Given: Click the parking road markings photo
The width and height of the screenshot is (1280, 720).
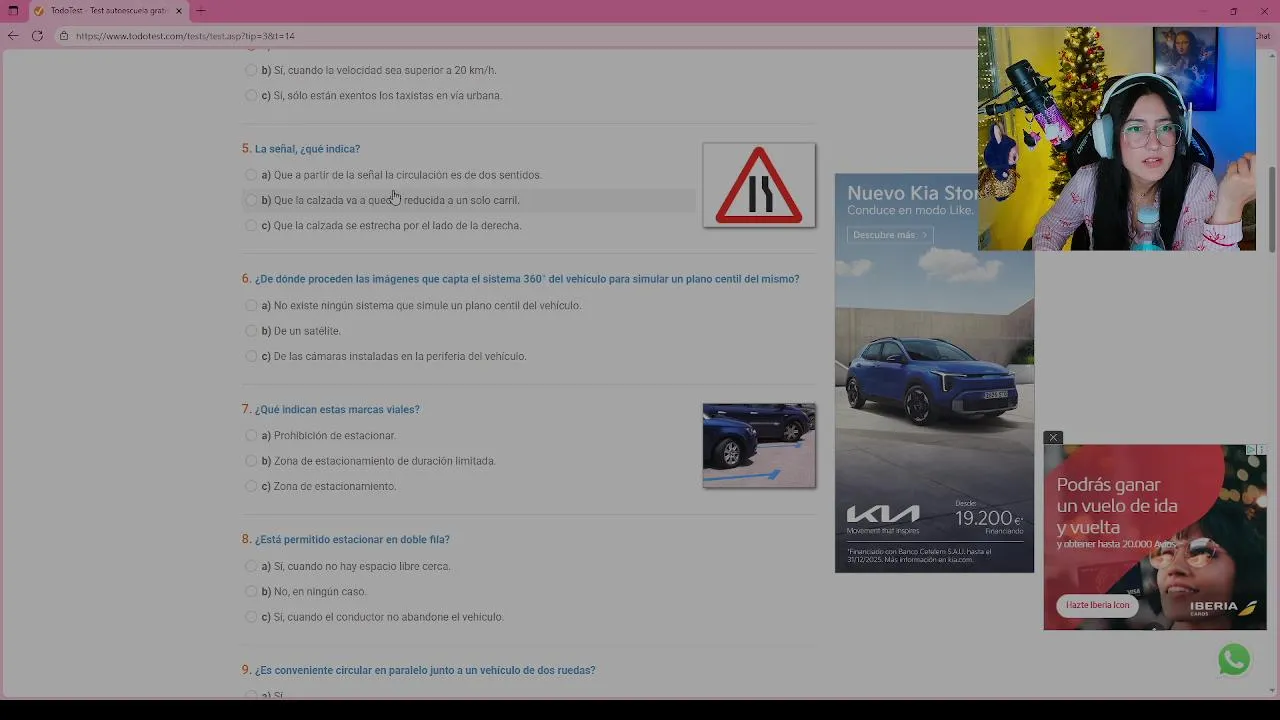Looking at the screenshot, I should [759, 446].
